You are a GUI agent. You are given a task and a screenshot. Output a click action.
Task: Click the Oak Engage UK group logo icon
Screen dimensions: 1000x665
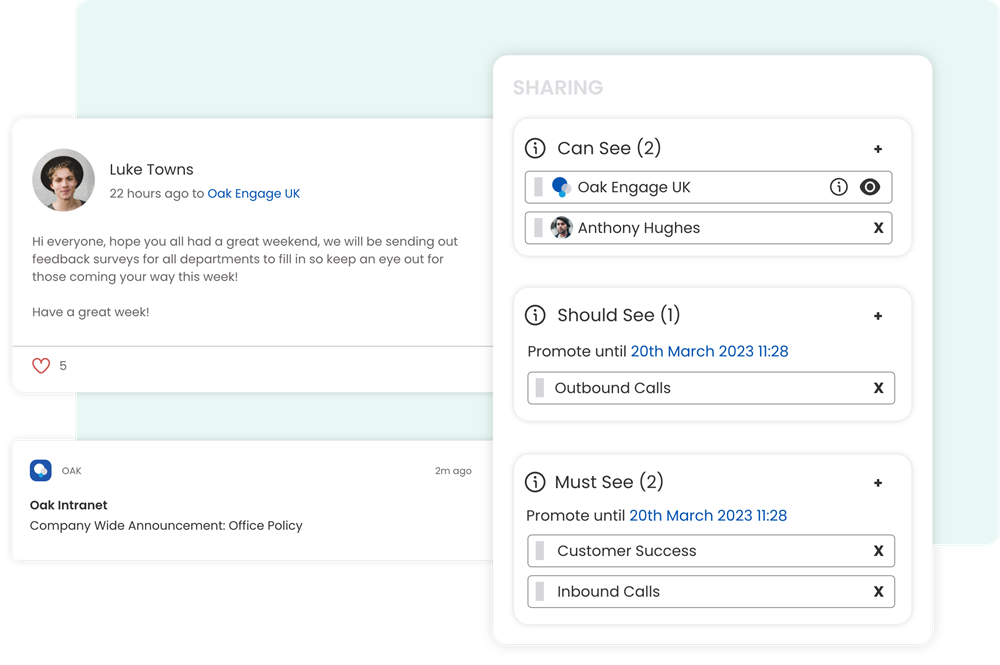pos(559,187)
